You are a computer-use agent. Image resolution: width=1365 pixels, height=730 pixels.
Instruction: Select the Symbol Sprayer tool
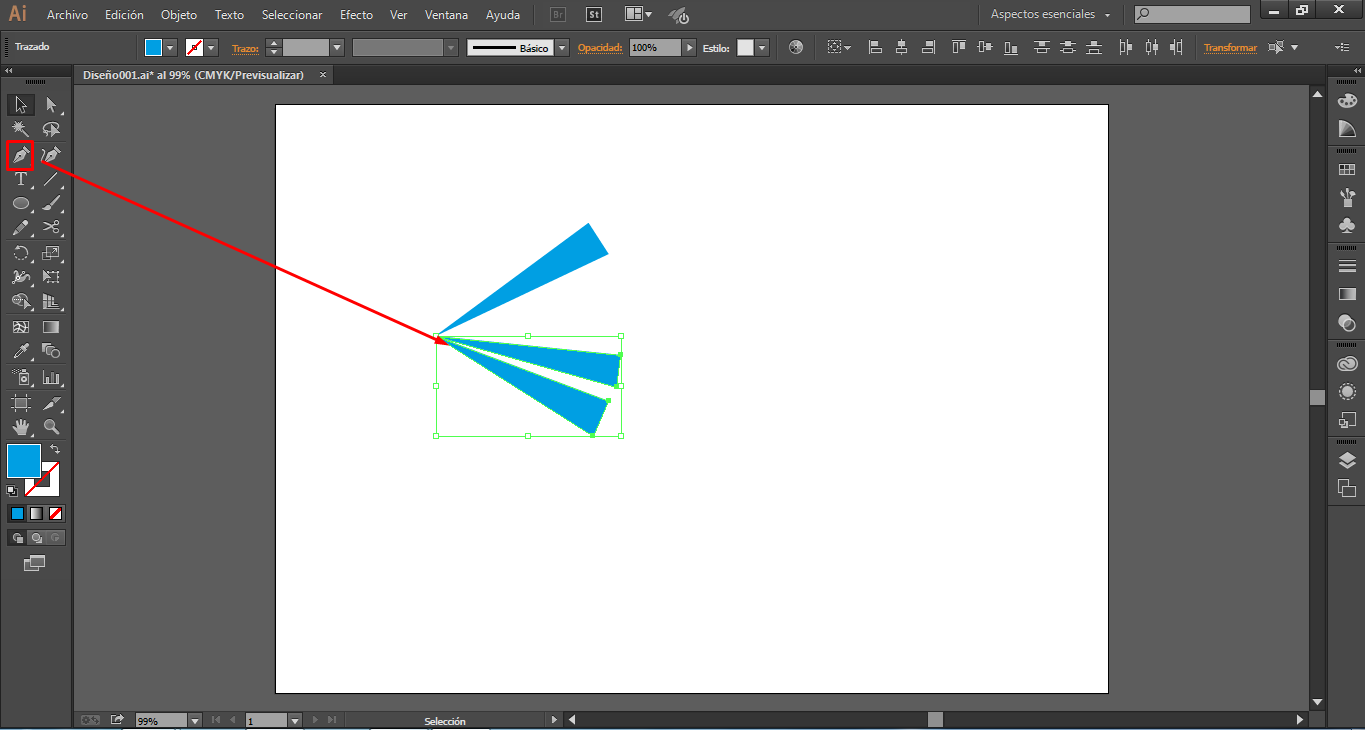point(21,378)
